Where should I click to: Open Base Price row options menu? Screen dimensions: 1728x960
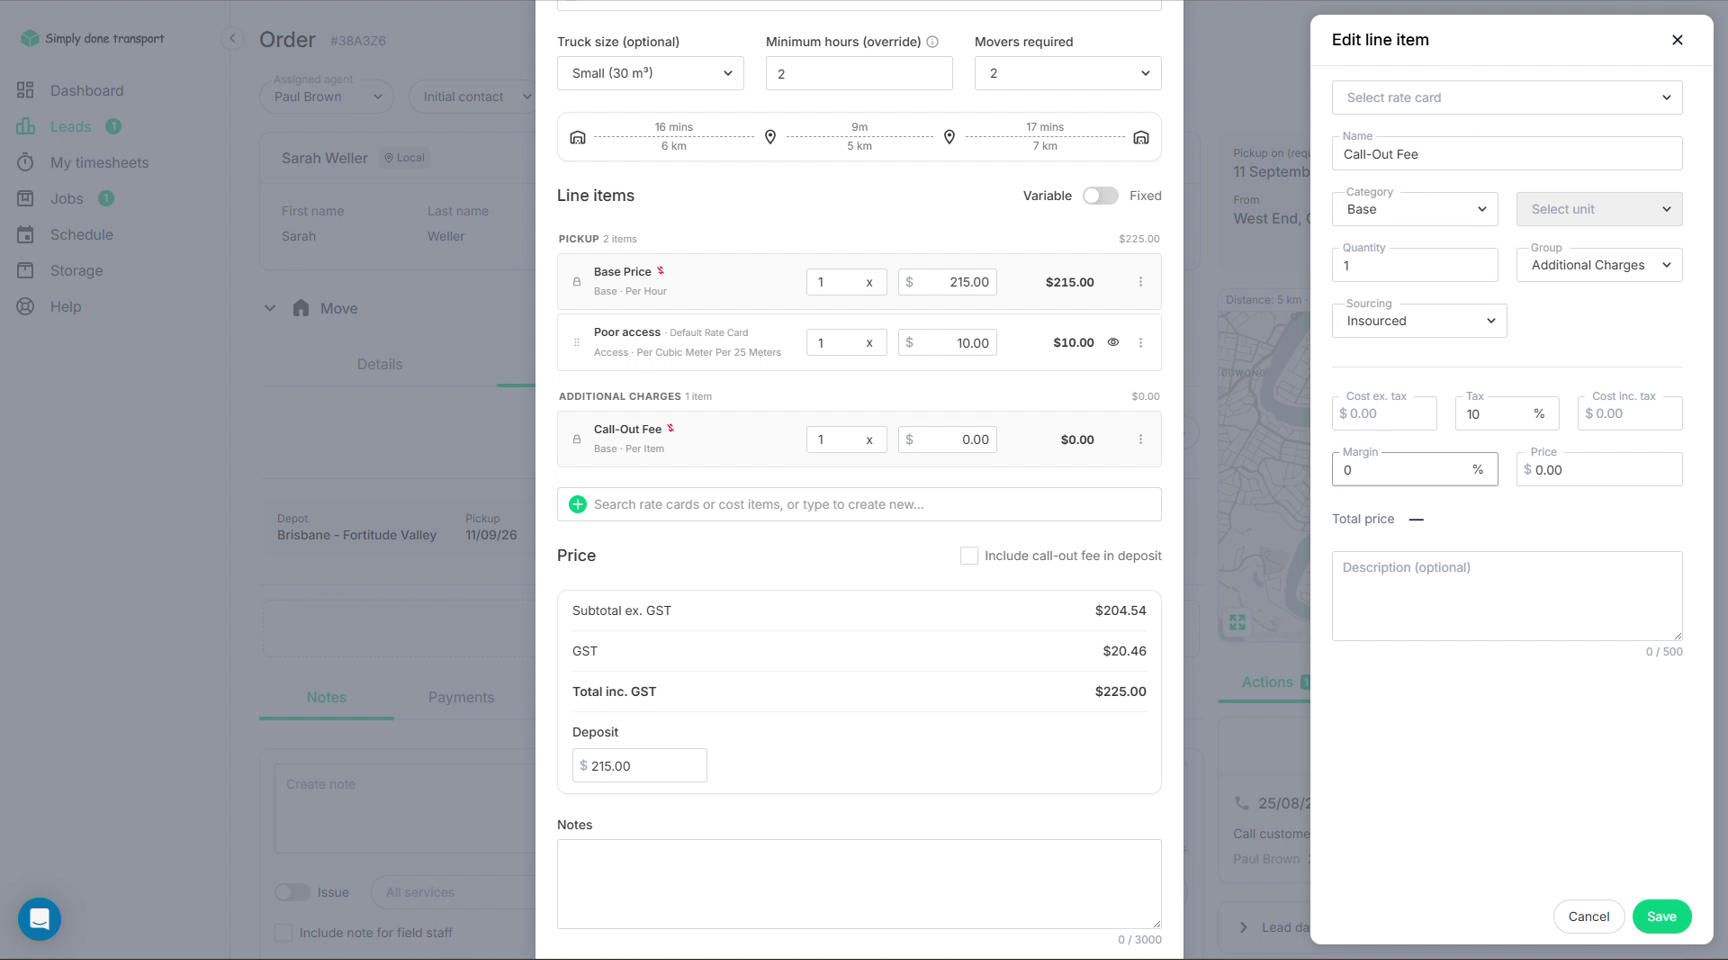point(1140,282)
